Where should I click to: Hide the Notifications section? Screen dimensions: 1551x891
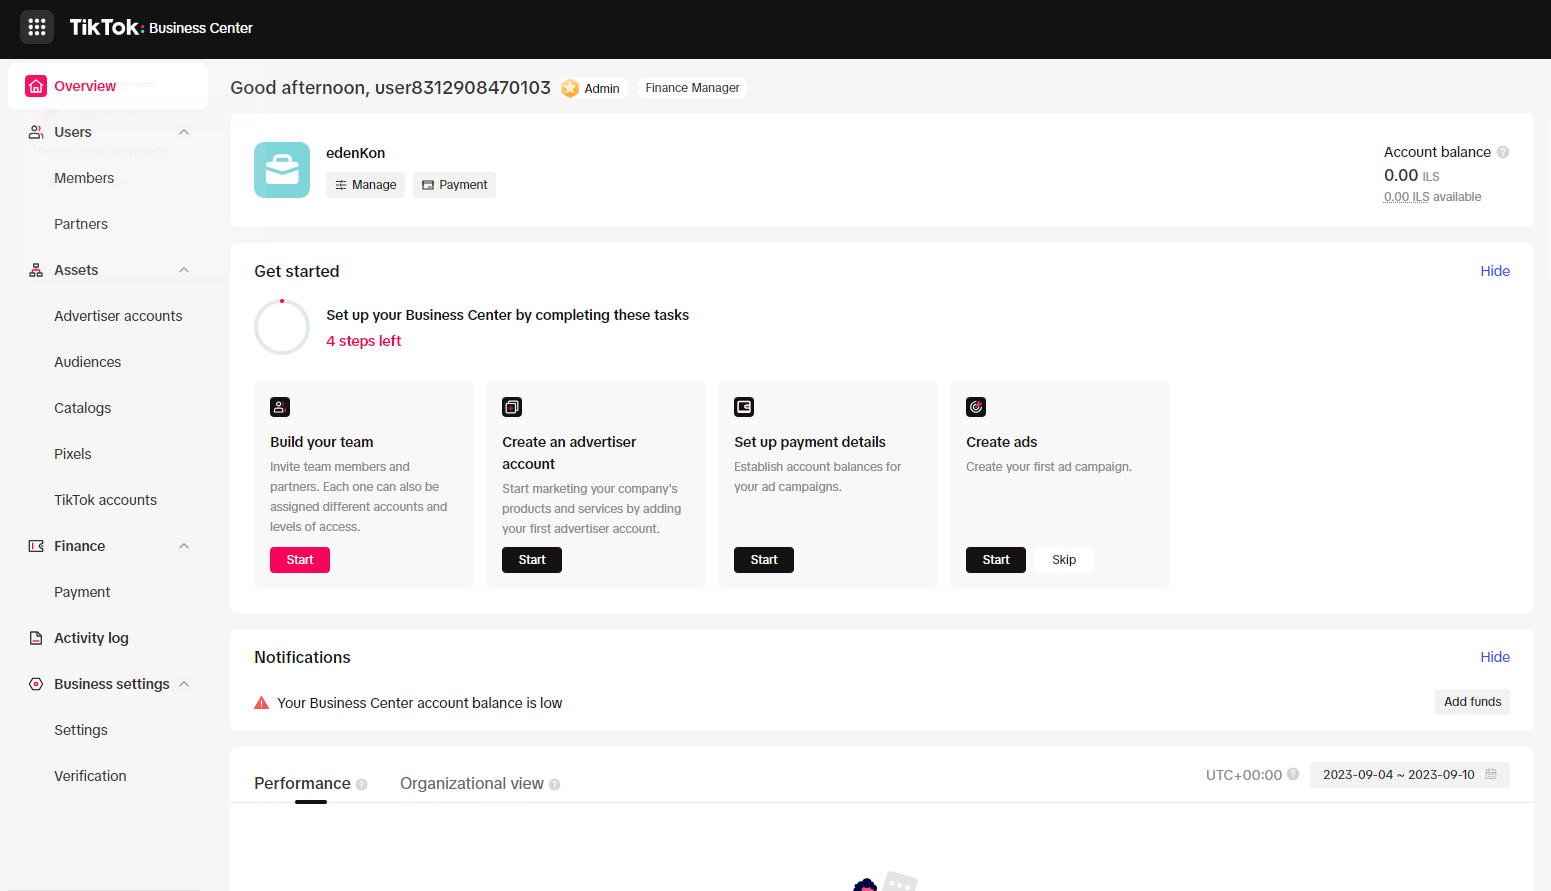[x=1495, y=657]
